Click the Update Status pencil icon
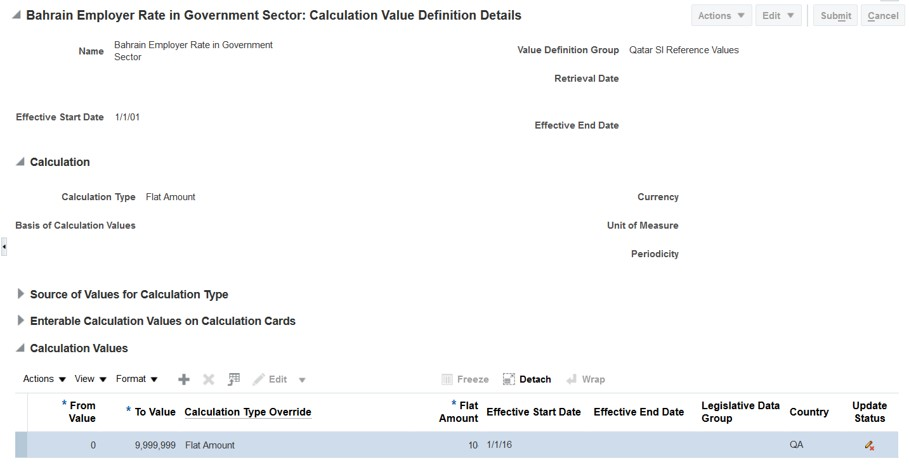 click(869, 445)
